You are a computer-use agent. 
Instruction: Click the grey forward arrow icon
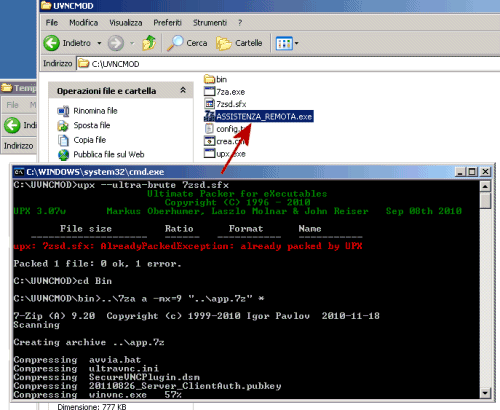tap(116, 43)
